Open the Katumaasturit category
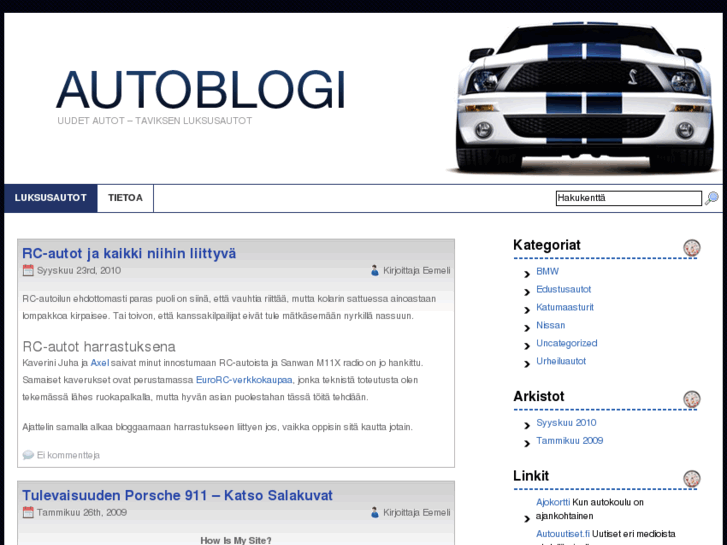The image size is (727, 545). [565, 307]
